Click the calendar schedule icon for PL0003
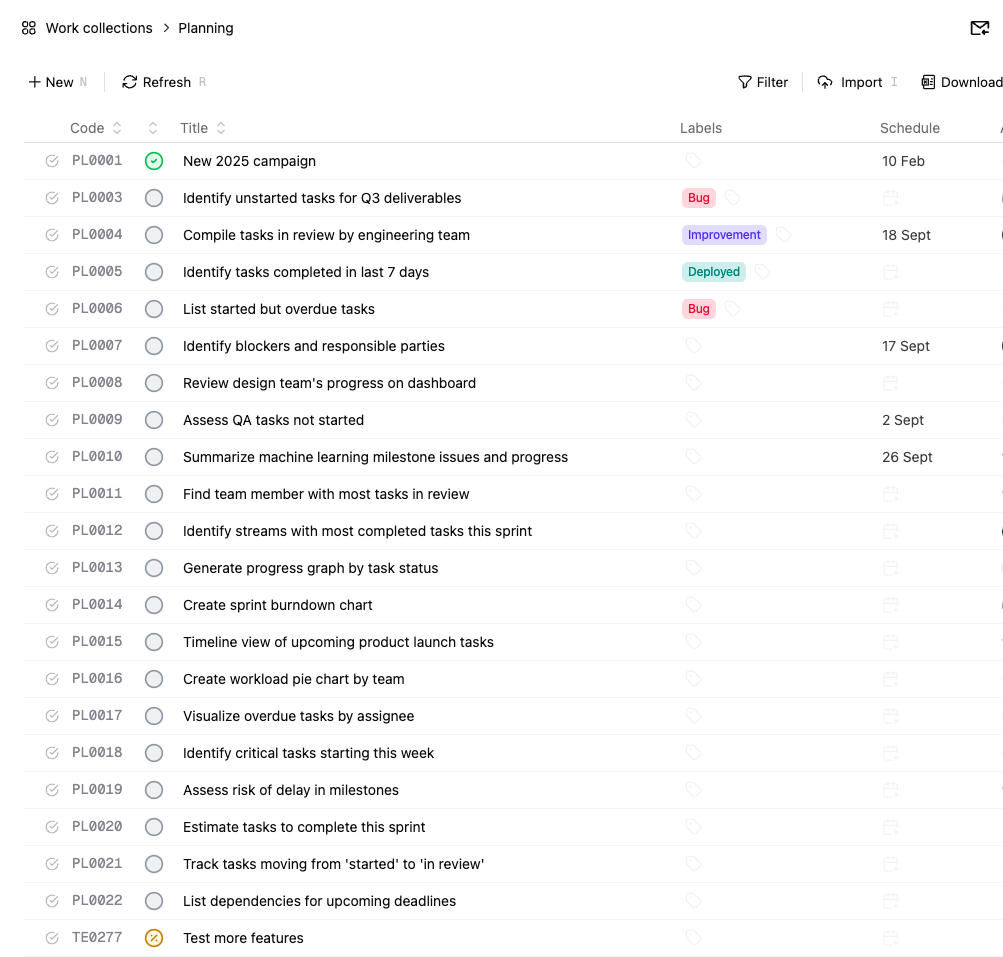The image size is (1003, 957). pyautogui.click(x=890, y=198)
